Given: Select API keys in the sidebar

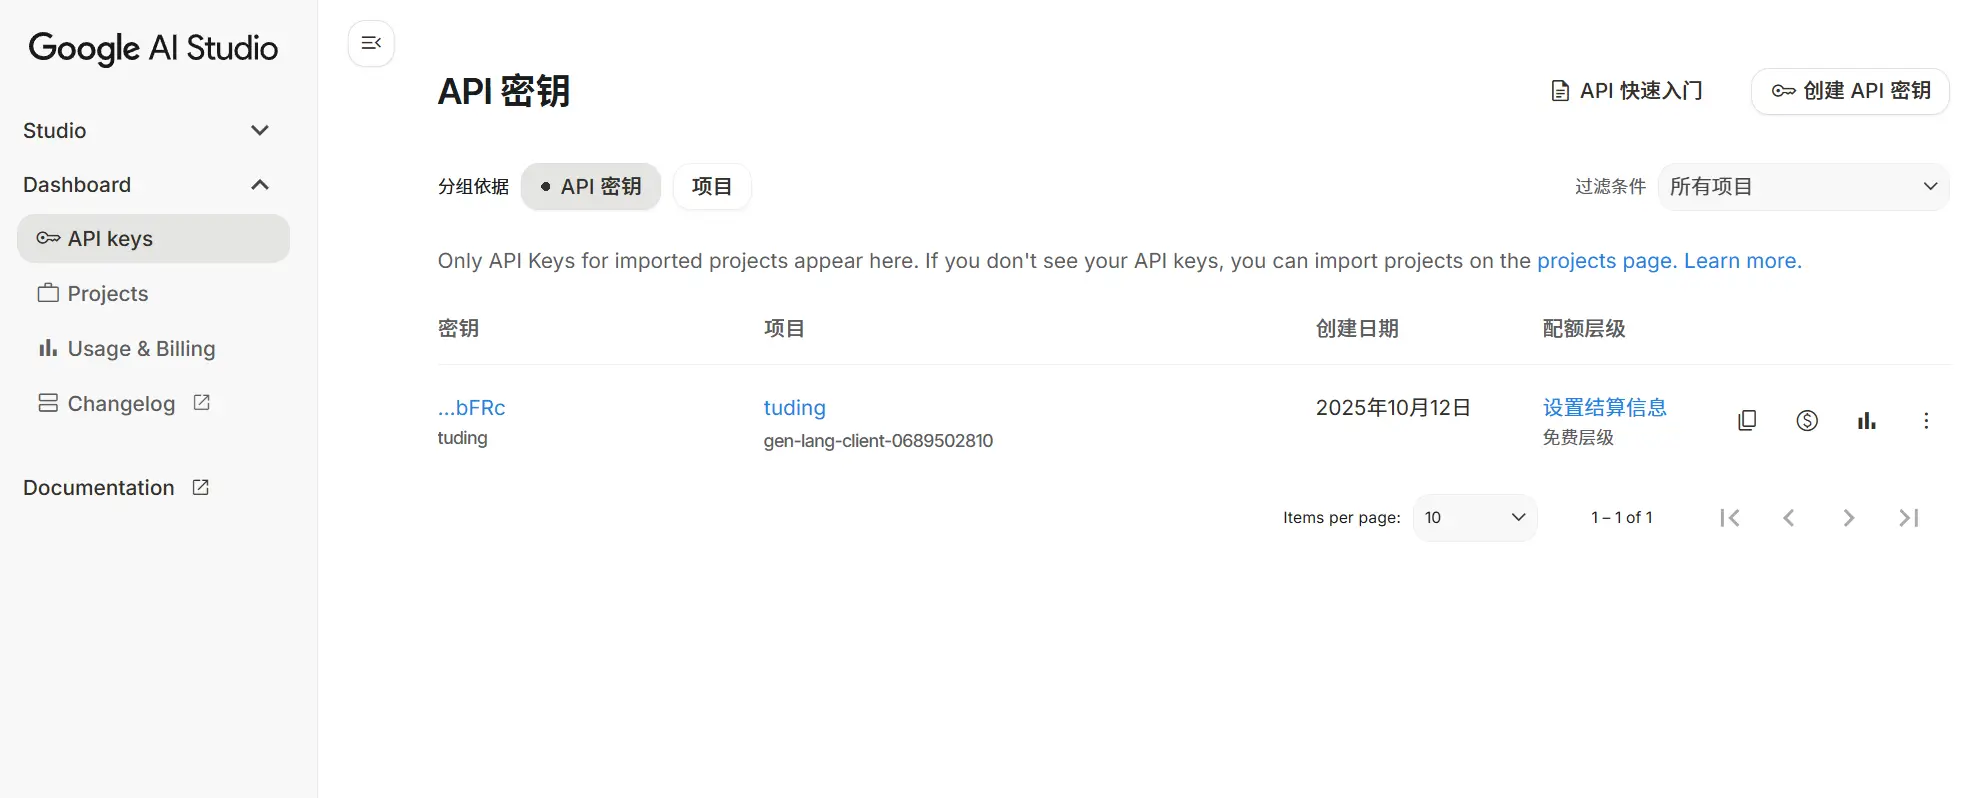Looking at the screenshot, I should pos(153,239).
